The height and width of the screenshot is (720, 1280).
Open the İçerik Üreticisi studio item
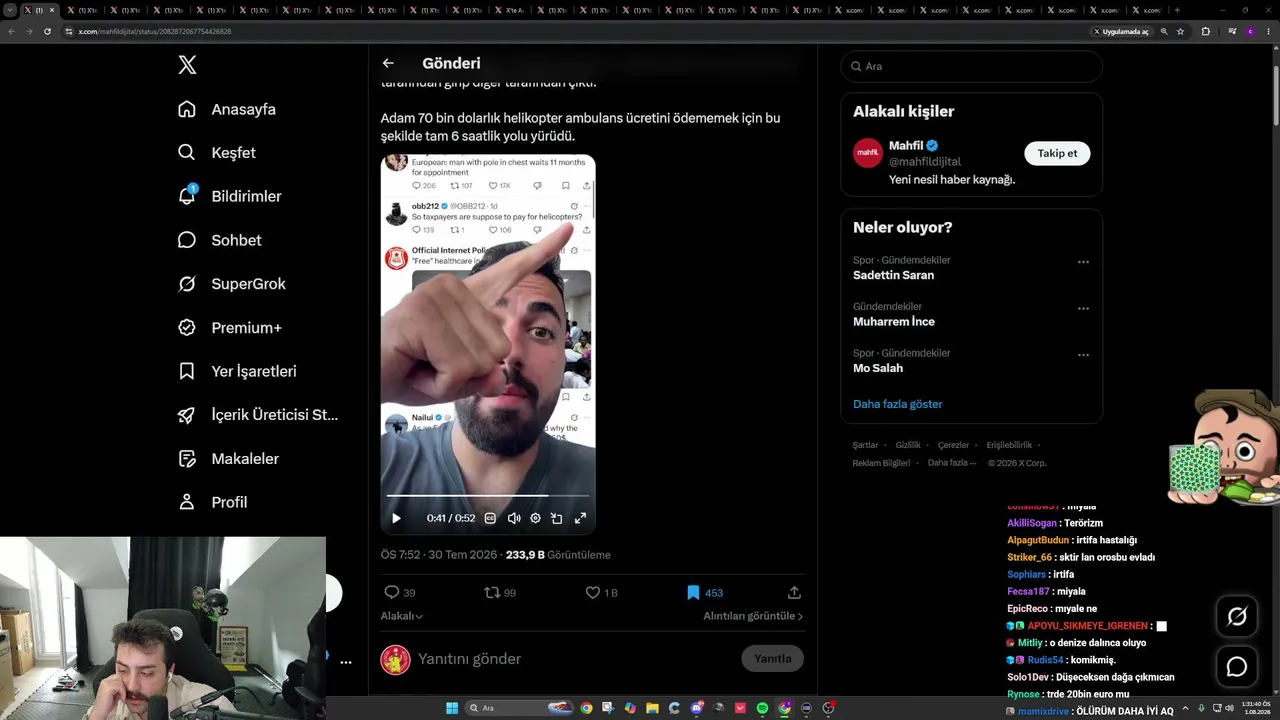(258, 415)
